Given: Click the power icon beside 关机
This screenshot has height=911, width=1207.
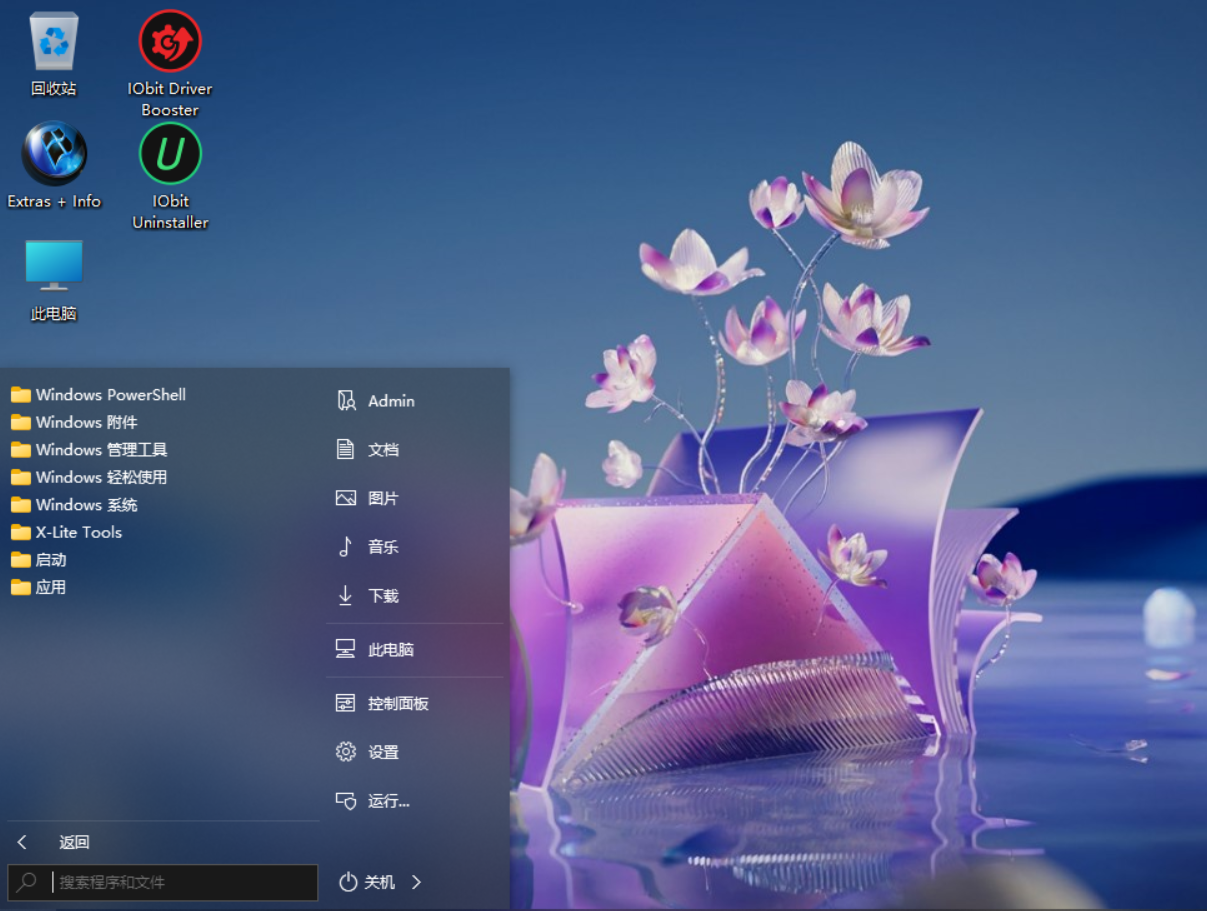Looking at the screenshot, I should point(348,882).
